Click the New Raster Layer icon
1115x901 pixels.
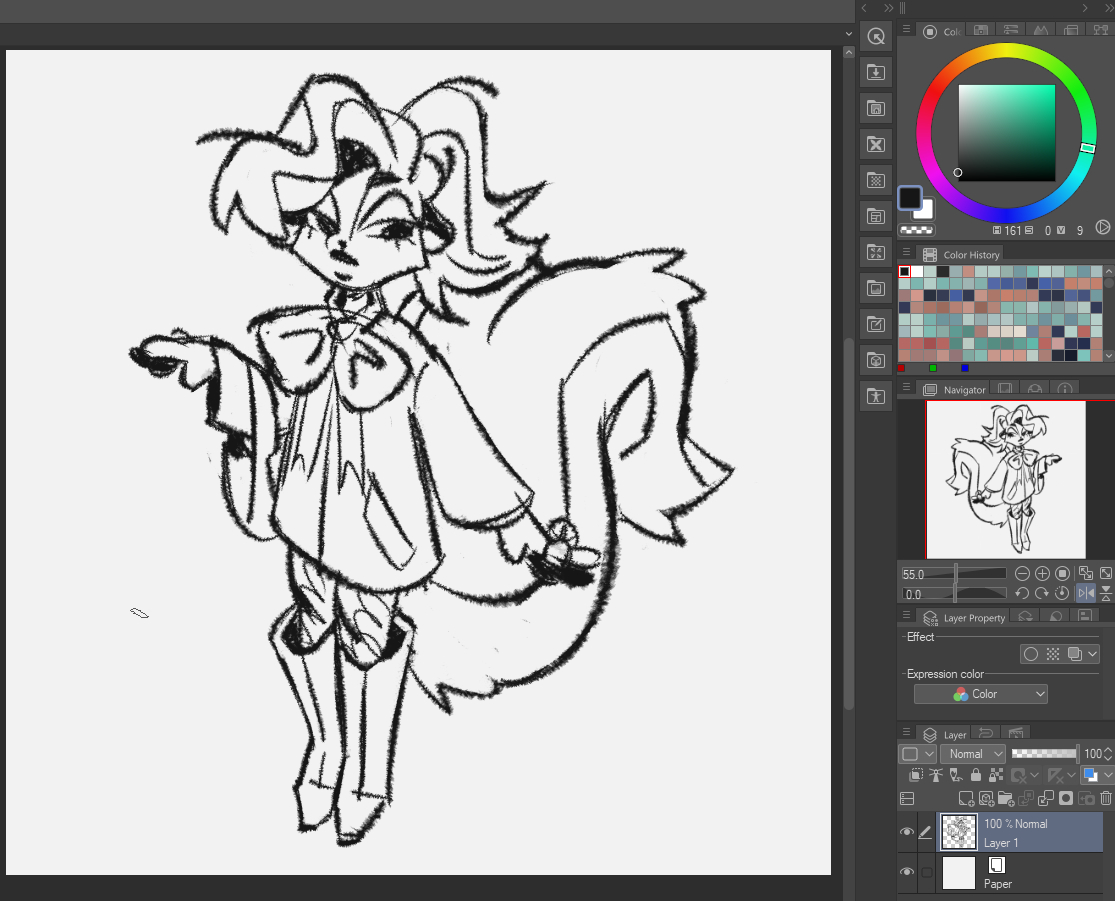tap(966, 798)
